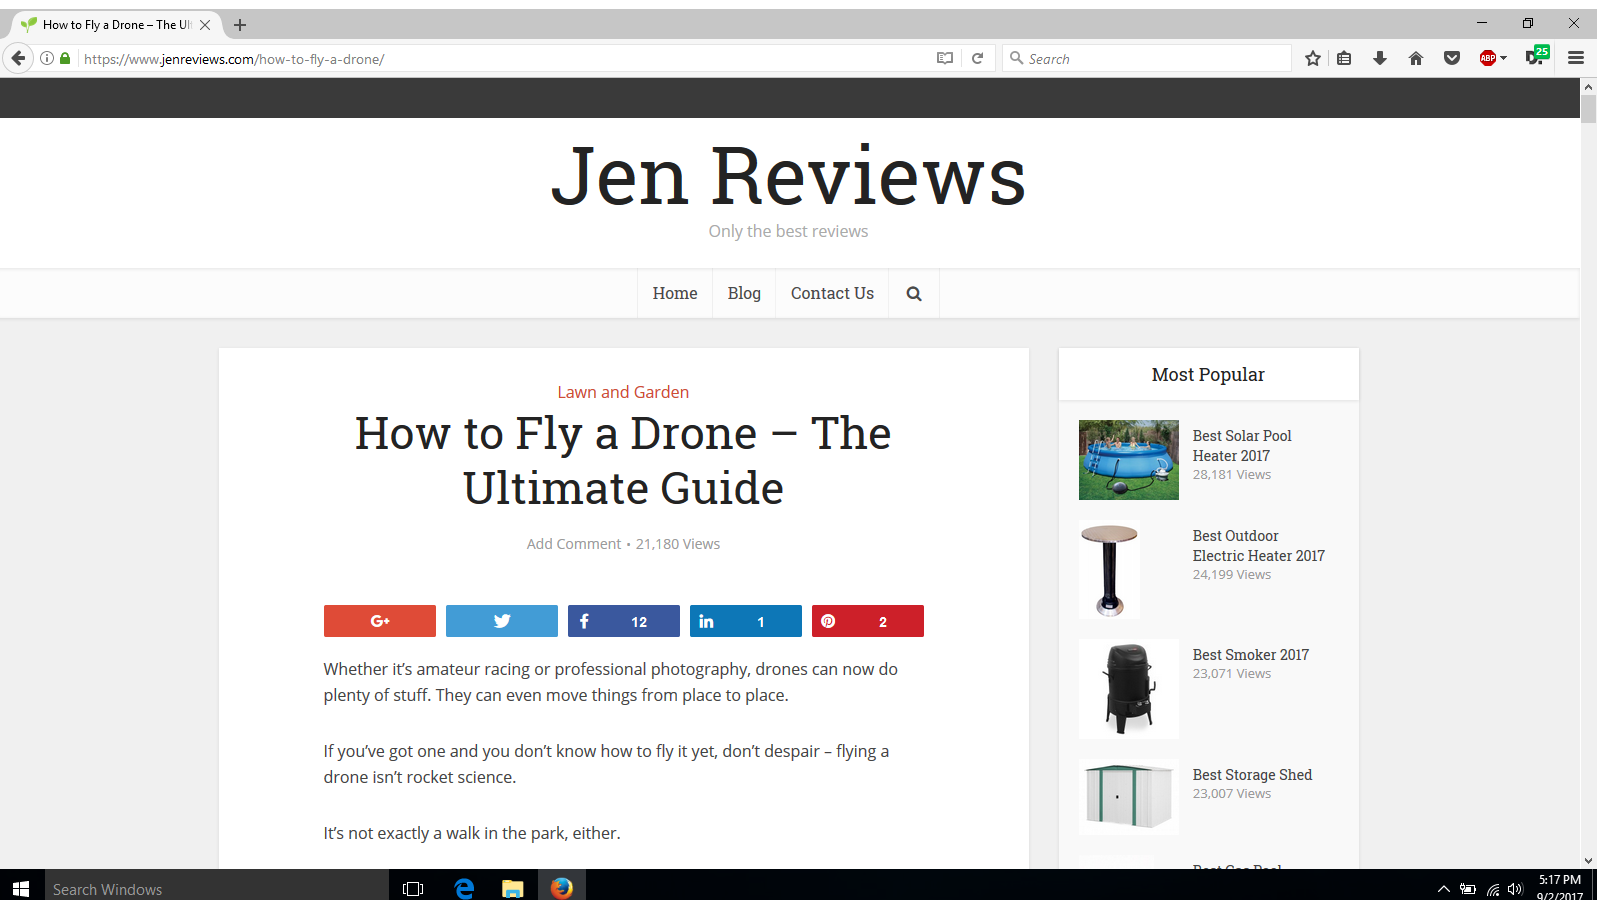This screenshot has height=900, width=1600.
Task: Select the How to Fly a Drone tab
Action: (x=116, y=25)
